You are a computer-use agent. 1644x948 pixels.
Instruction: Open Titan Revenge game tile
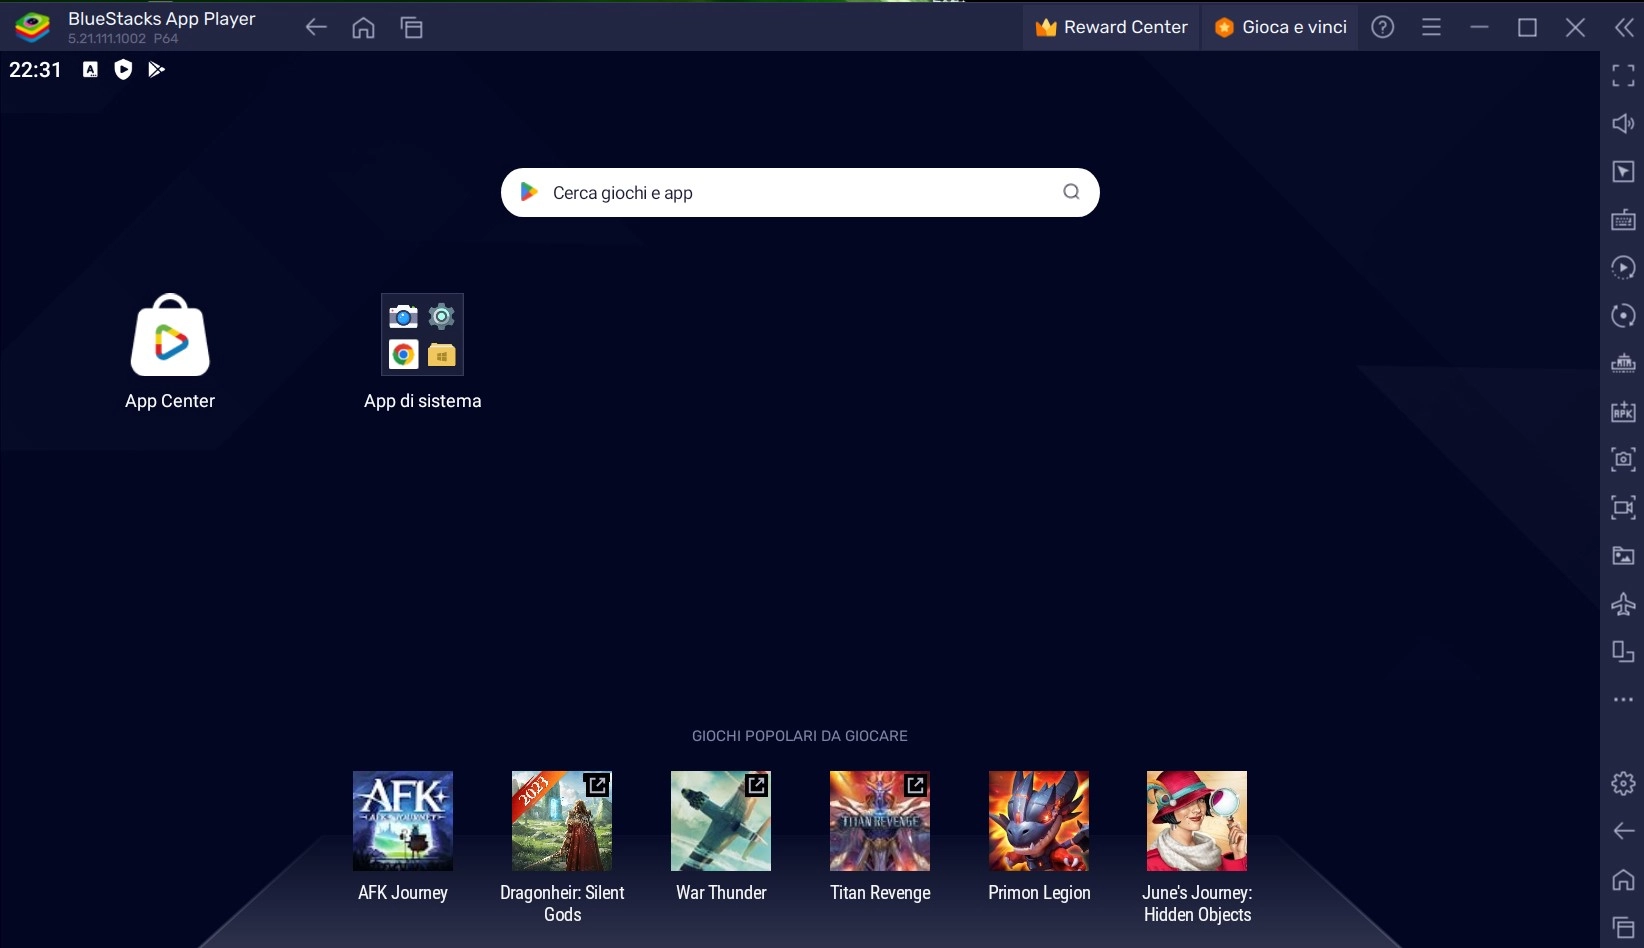(x=880, y=820)
